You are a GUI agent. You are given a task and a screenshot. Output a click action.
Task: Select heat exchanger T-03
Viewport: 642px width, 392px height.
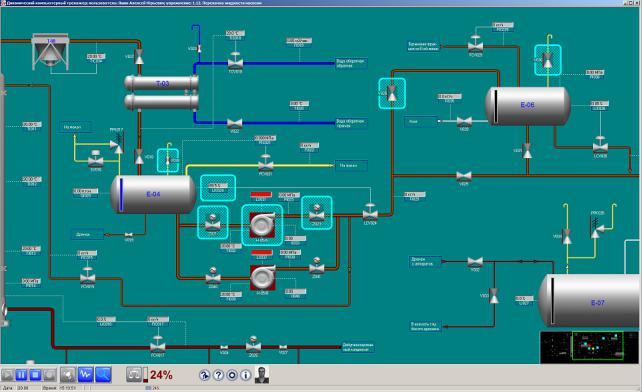(162, 93)
